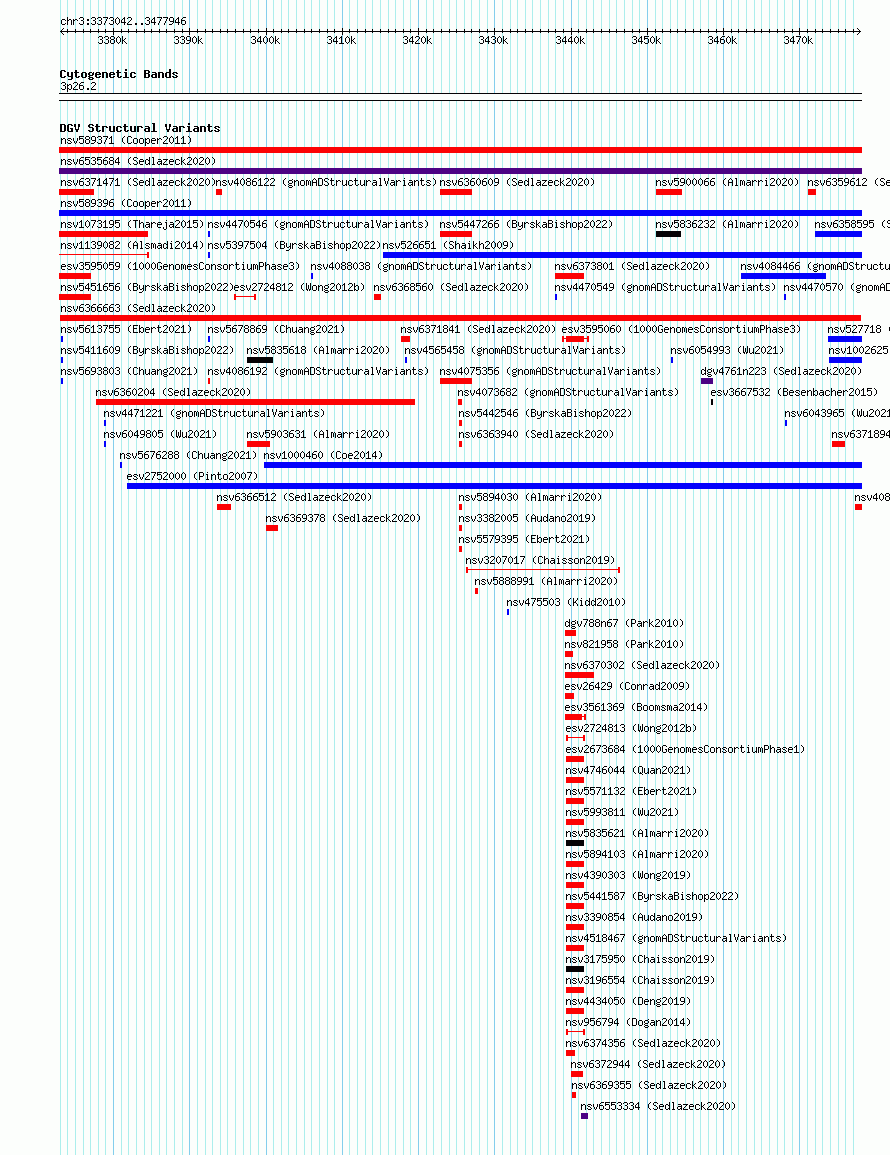Open nsv4086192 (gnomADStructuralVariants)
This screenshot has height=1155, width=890.
(318, 371)
